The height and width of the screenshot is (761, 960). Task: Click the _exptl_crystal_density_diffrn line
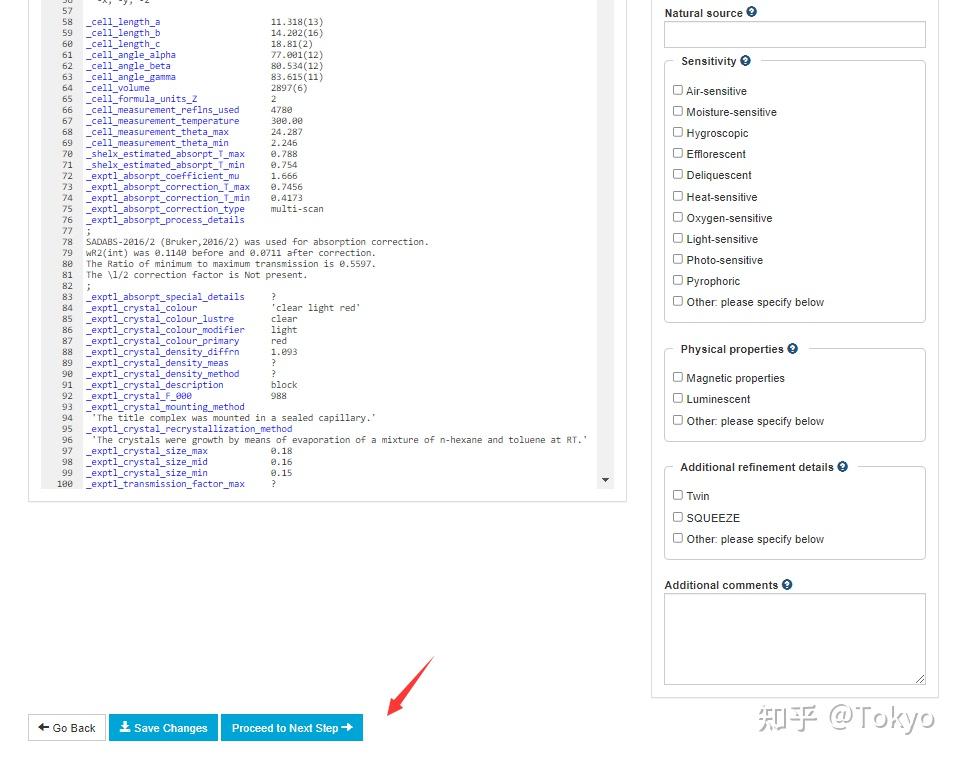pos(192,352)
